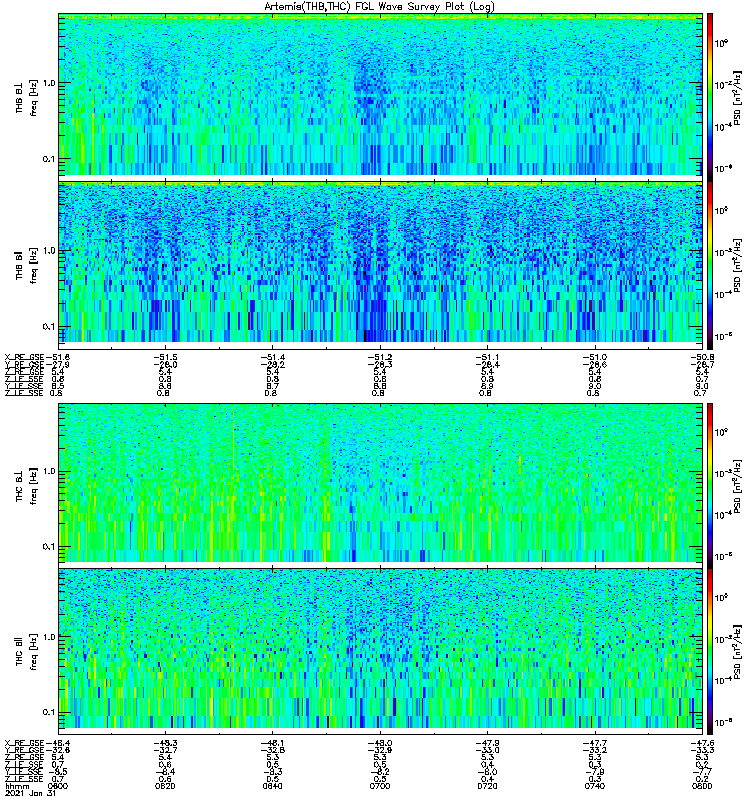Click the 1.0 frequency tick of the THB B⊥ panel
Viewport: 750px width, 800px height.
(49, 83)
